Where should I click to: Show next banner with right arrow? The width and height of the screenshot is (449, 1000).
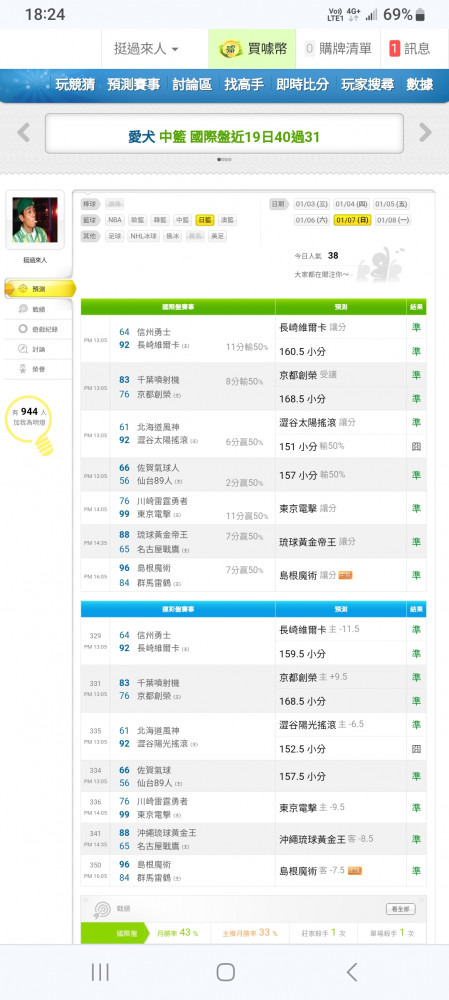coord(425,133)
